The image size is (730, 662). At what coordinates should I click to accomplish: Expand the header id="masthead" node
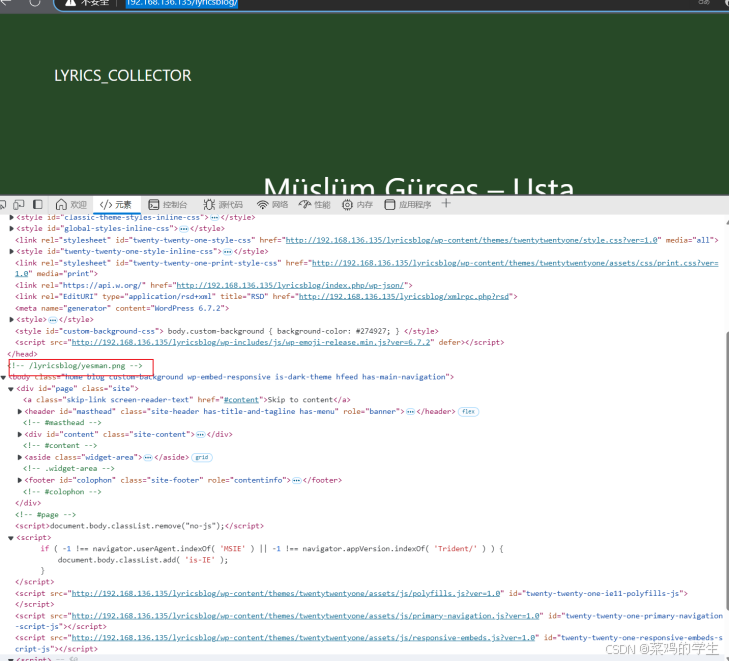pyautogui.click(x=20, y=412)
